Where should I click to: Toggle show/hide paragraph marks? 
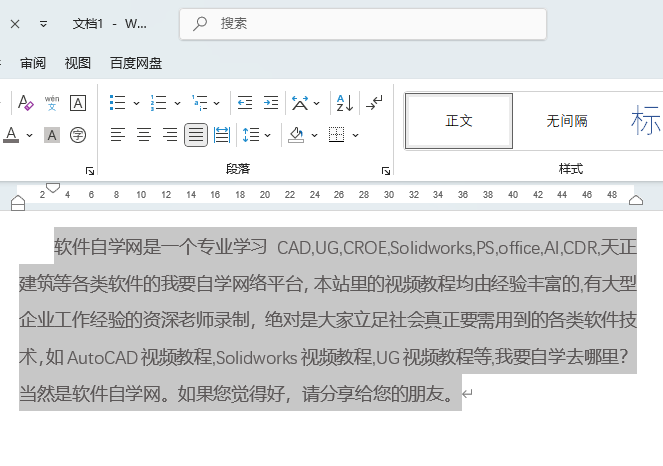click(374, 103)
